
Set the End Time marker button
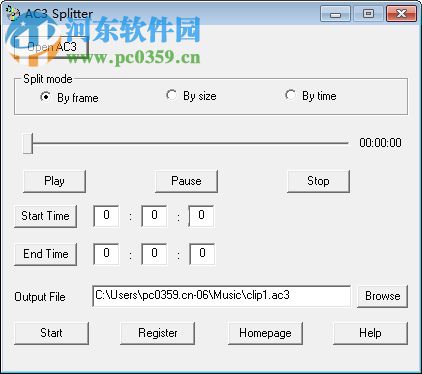[45, 254]
